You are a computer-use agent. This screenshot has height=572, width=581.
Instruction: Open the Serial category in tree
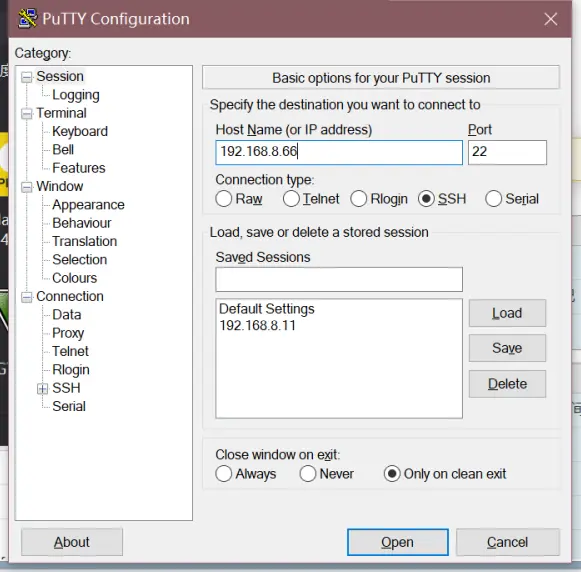coord(69,406)
